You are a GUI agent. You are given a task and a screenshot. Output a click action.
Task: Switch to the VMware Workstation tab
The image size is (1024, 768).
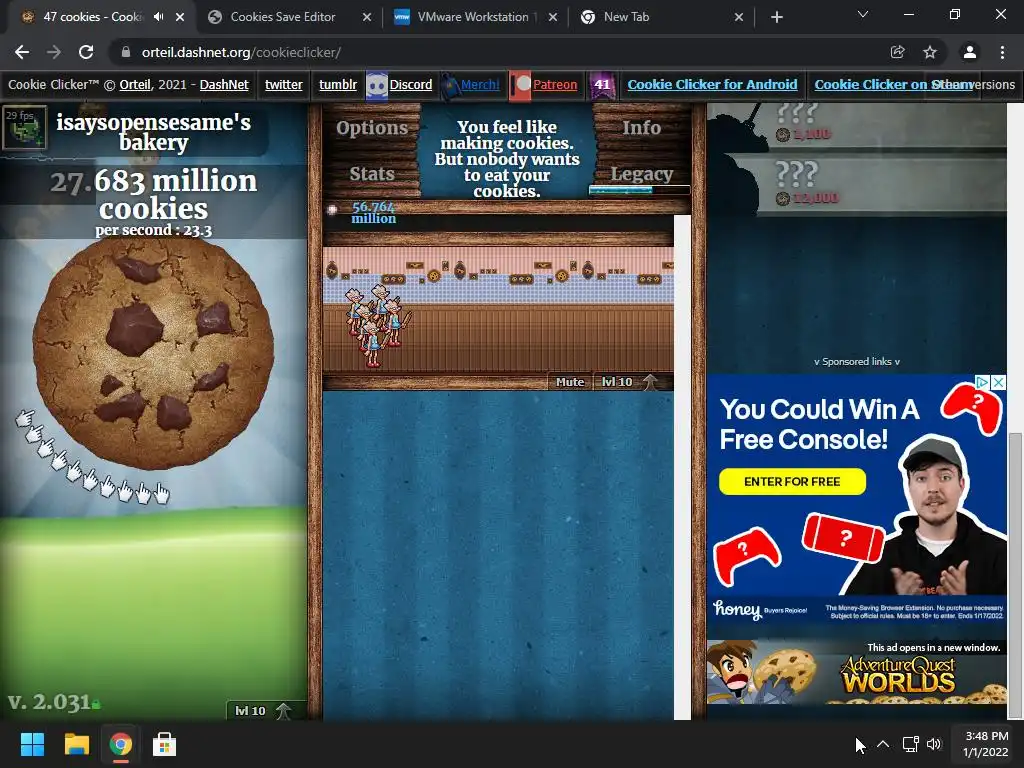click(x=473, y=17)
